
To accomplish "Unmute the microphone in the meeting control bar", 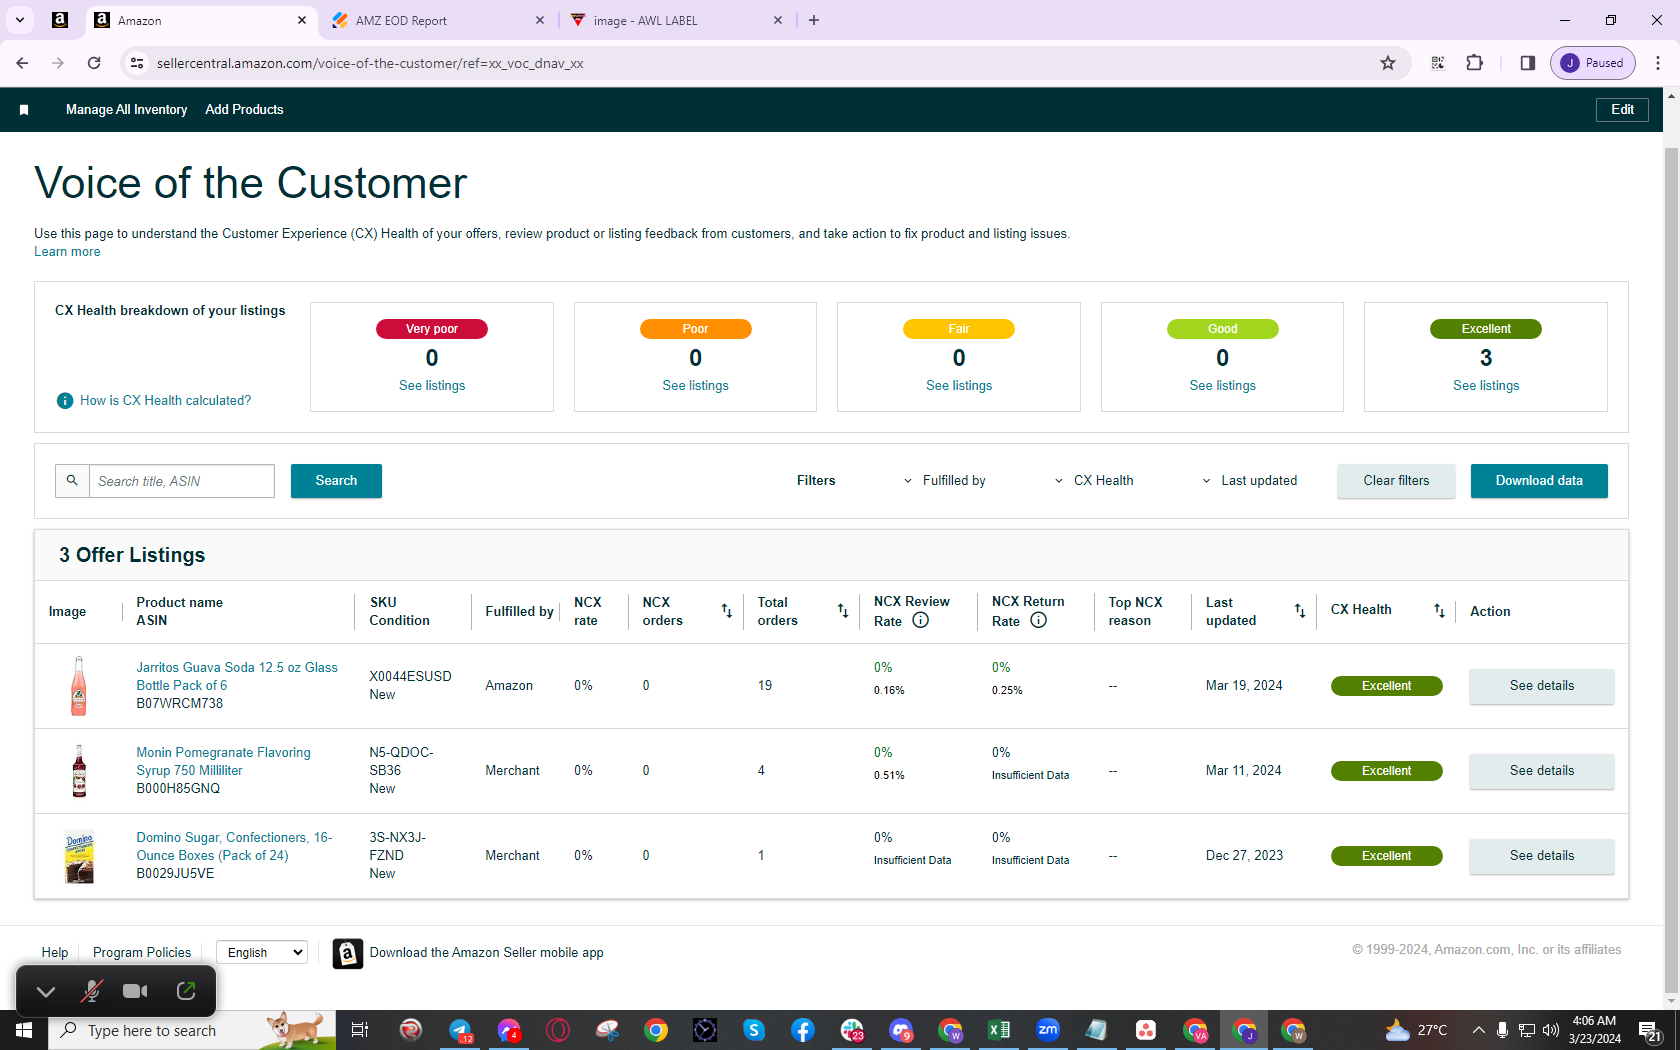I will (x=91, y=991).
